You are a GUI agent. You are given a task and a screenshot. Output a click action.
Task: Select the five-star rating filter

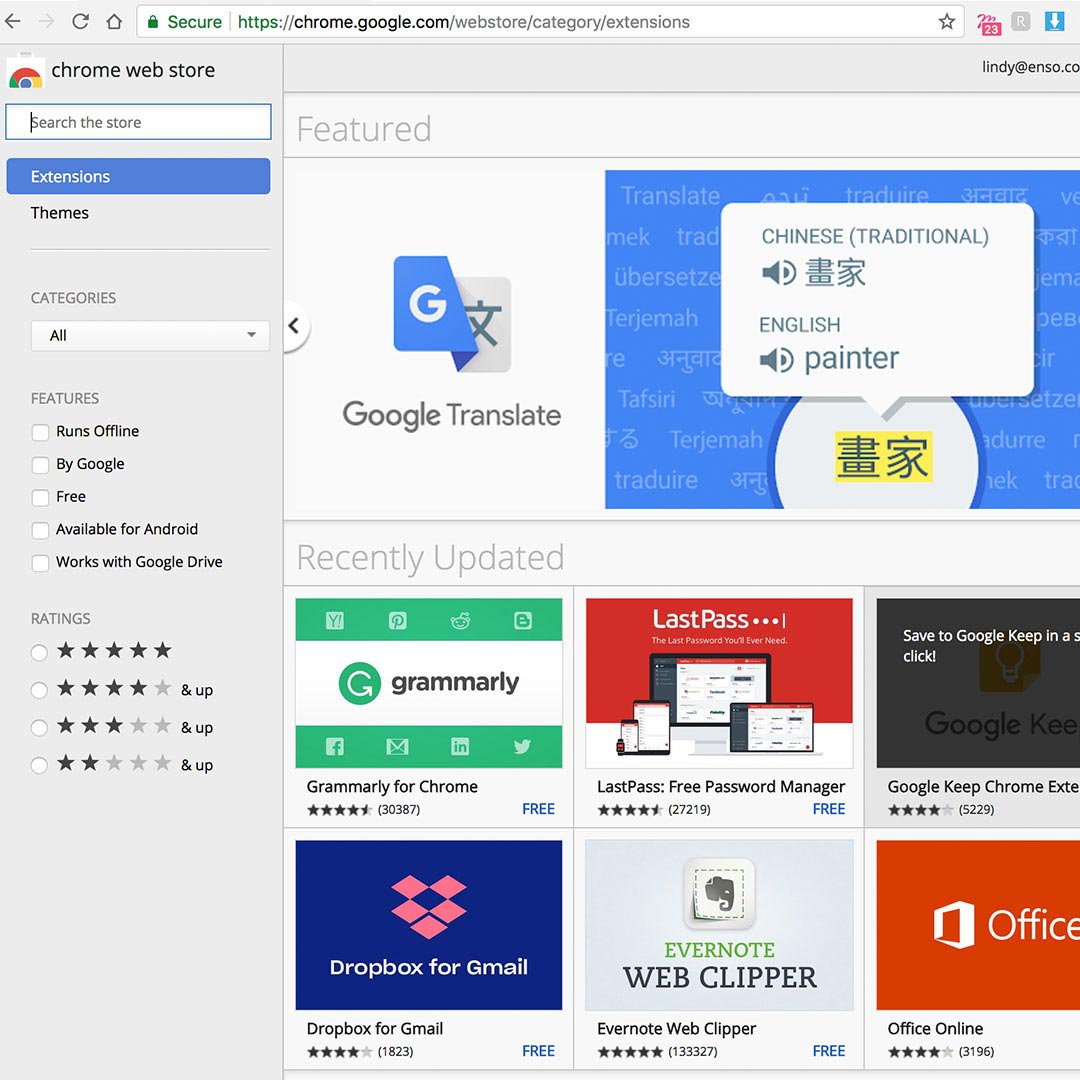click(x=39, y=652)
